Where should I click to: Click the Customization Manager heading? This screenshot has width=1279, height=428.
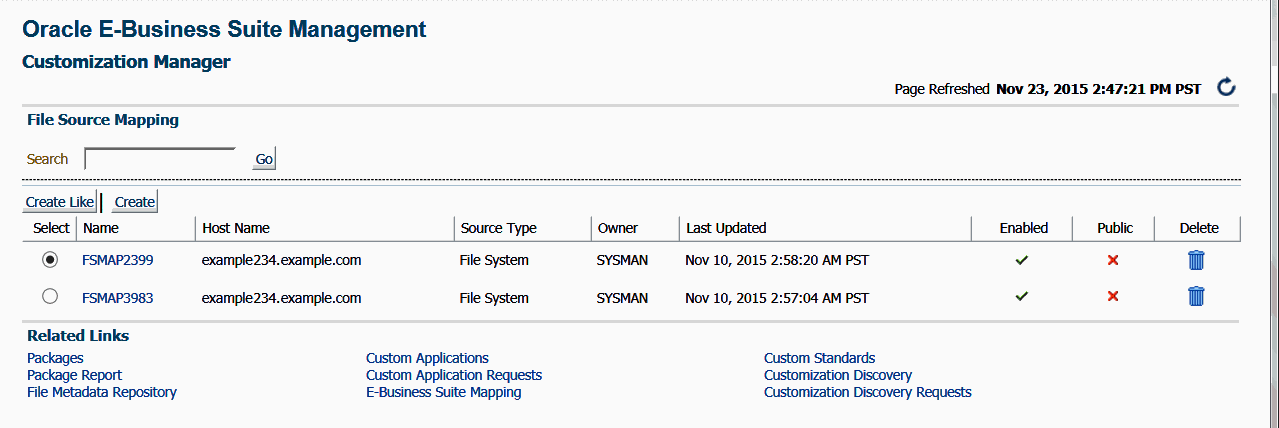coord(126,62)
